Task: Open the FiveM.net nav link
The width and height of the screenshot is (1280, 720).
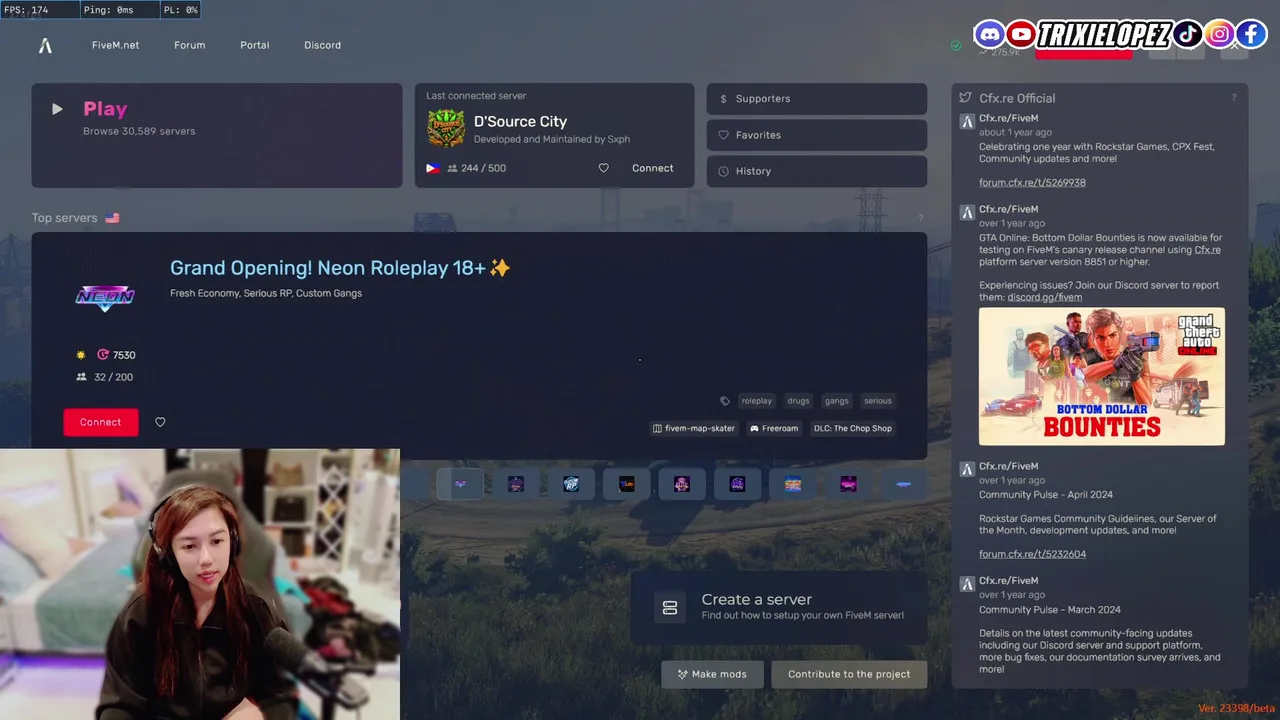Action: [x=115, y=45]
